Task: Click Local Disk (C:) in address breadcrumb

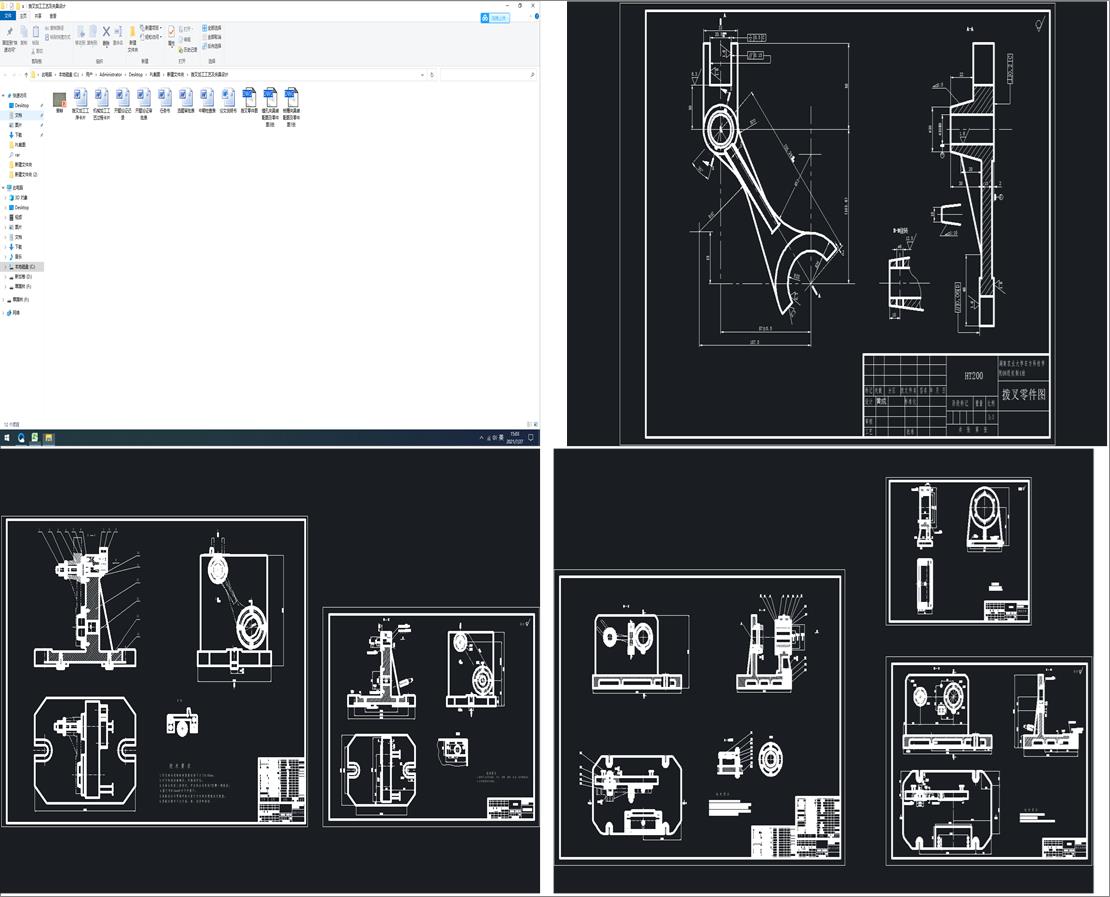Action: (69, 74)
